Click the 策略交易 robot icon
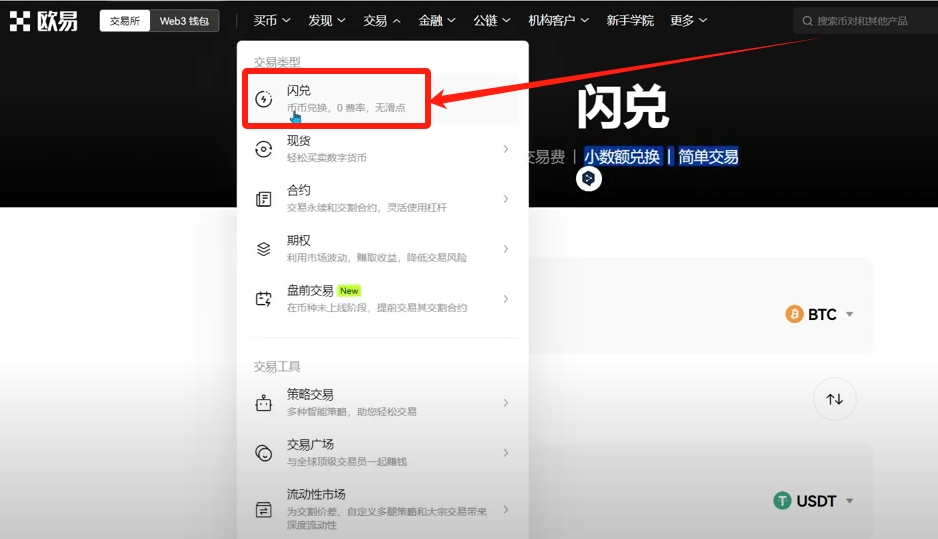Viewport: 938px width, 539px height. (x=264, y=403)
